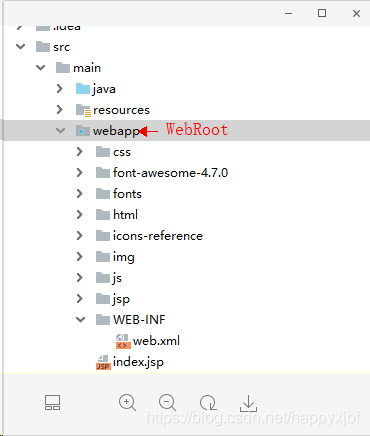Click the img folder icon
The width and height of the screenshot is (370, 436).
click(103, 256)
